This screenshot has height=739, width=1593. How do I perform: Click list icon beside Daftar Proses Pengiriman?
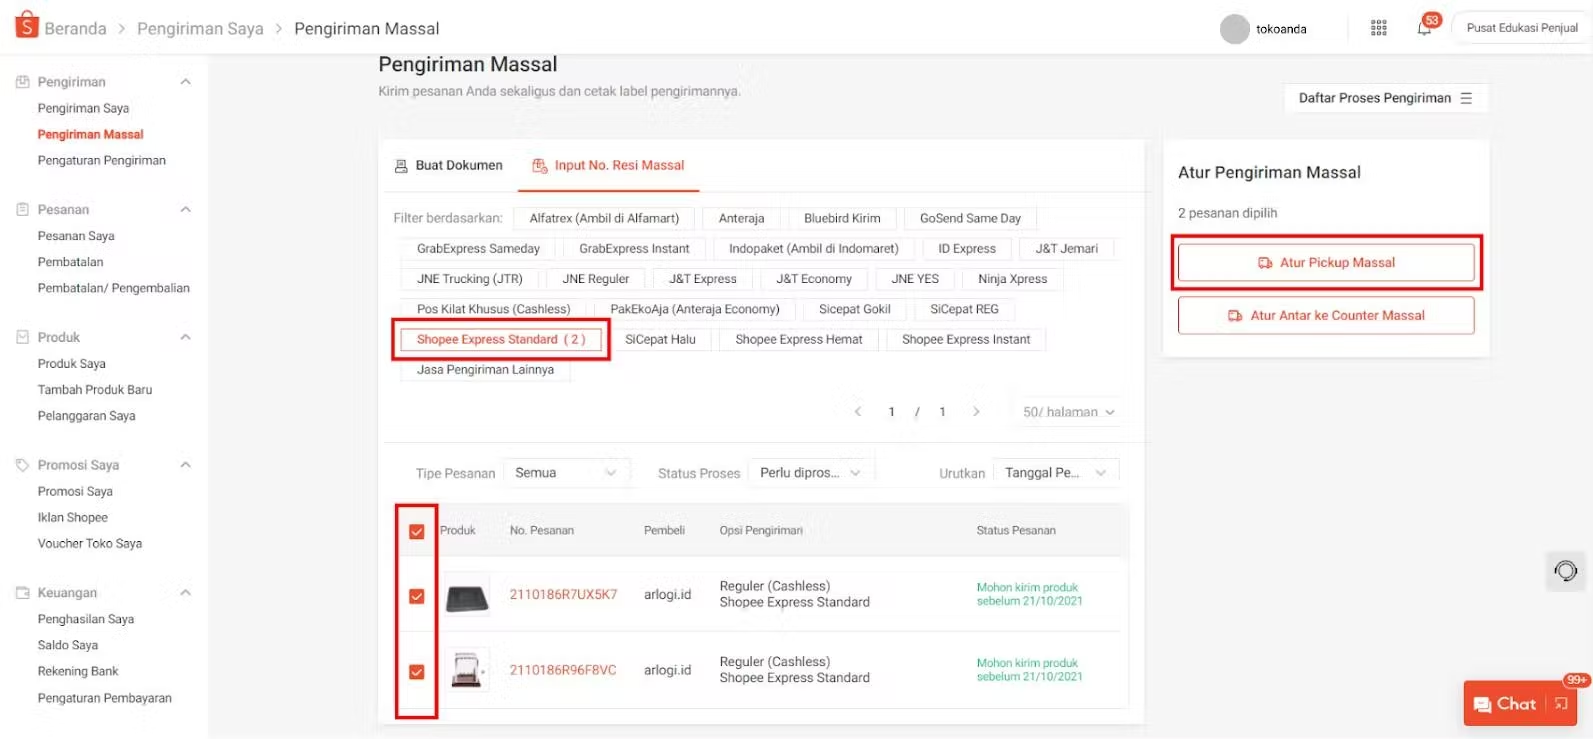click(x=1466, y=98)
